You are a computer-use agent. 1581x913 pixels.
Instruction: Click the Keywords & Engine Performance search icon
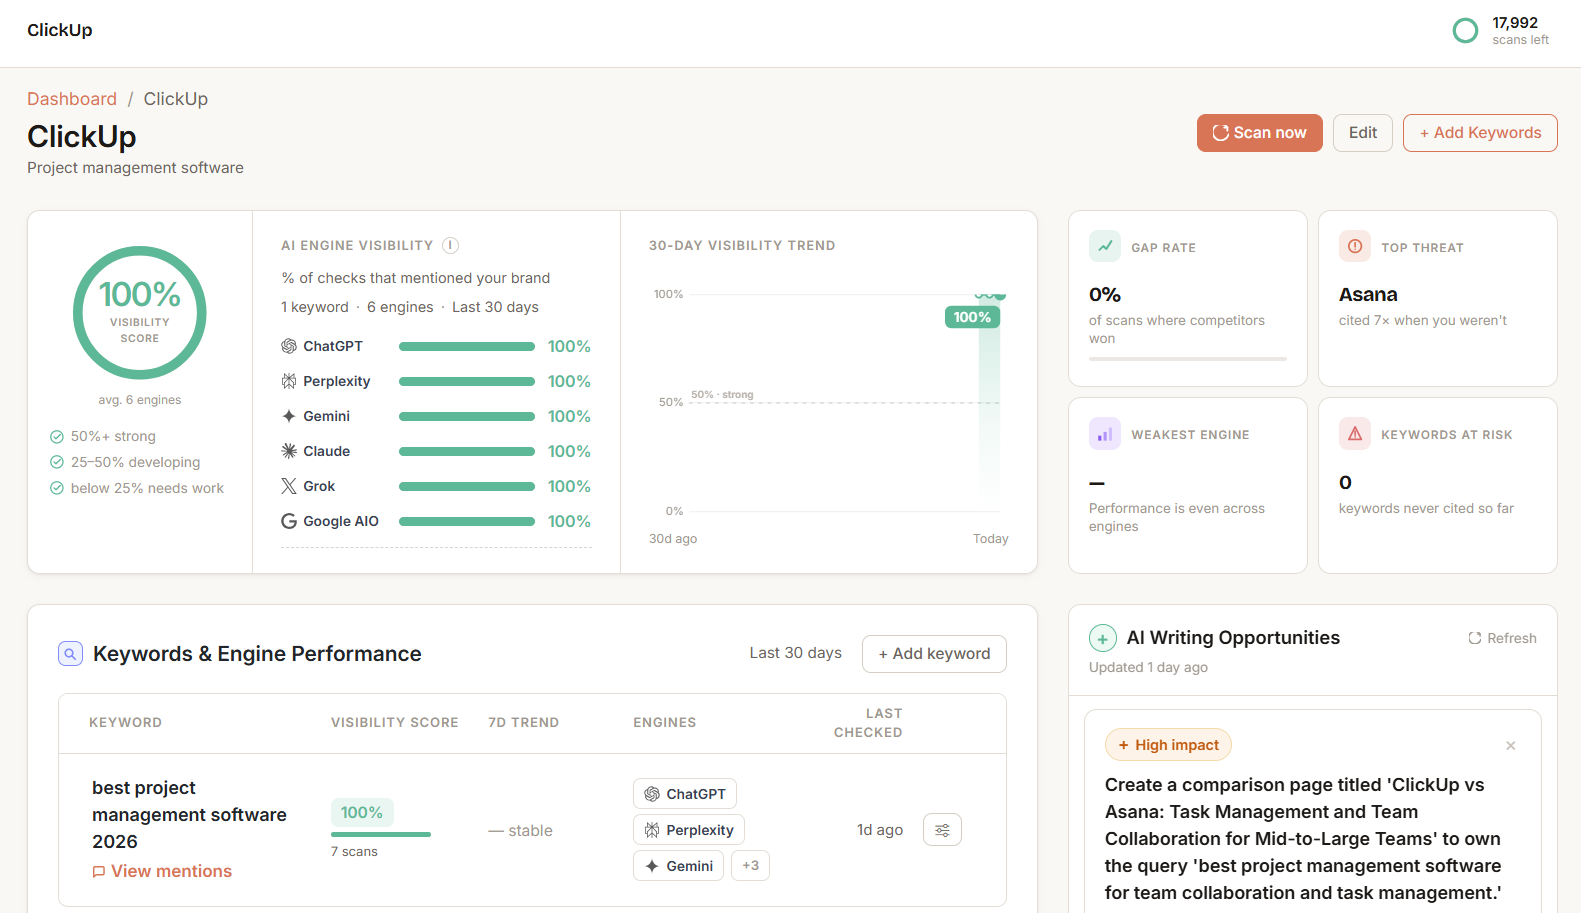(70, 654)
